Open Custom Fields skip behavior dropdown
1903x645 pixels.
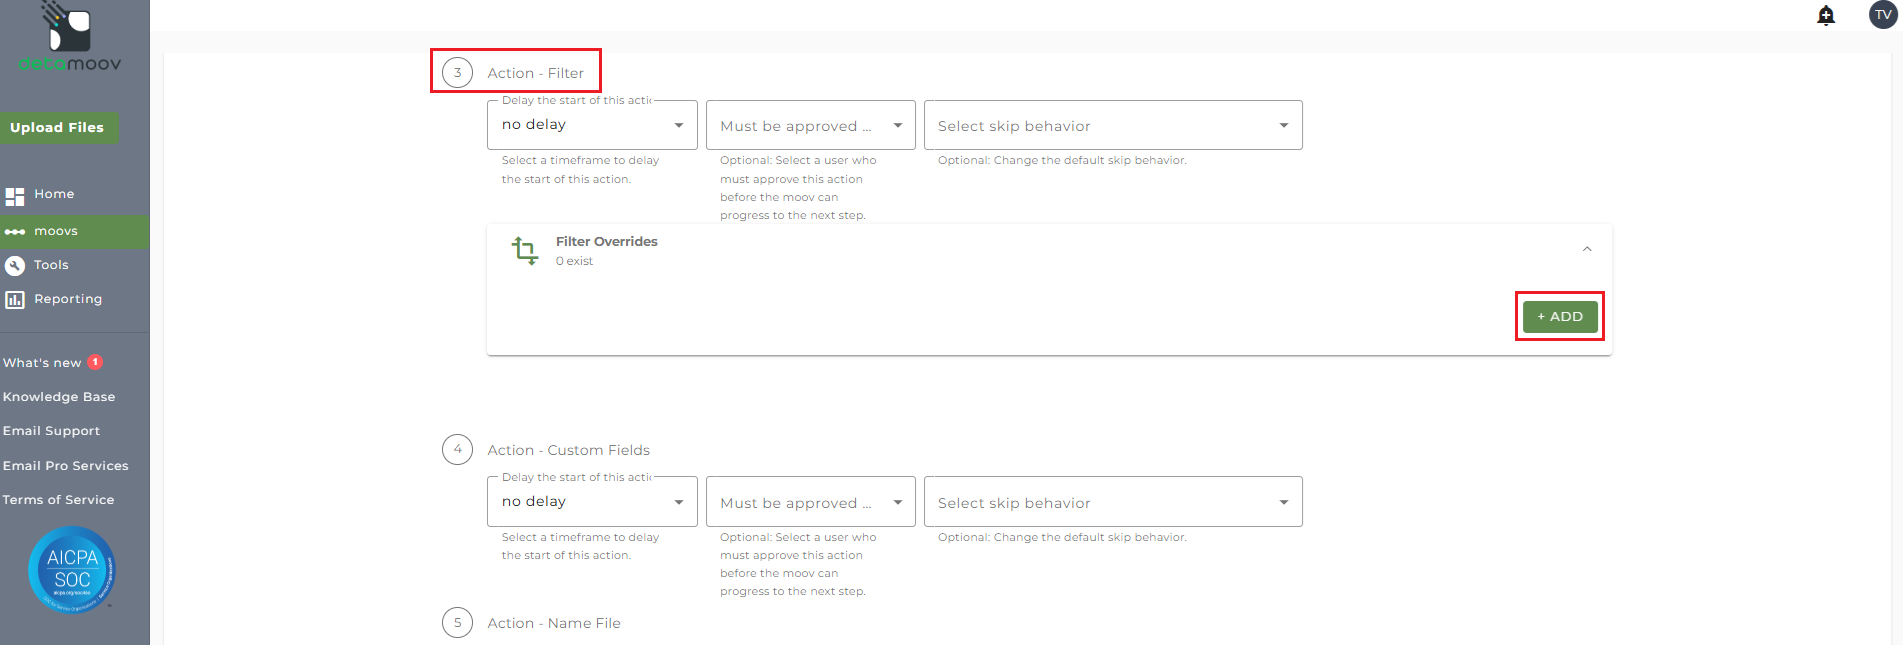[x=1112, y=503]
